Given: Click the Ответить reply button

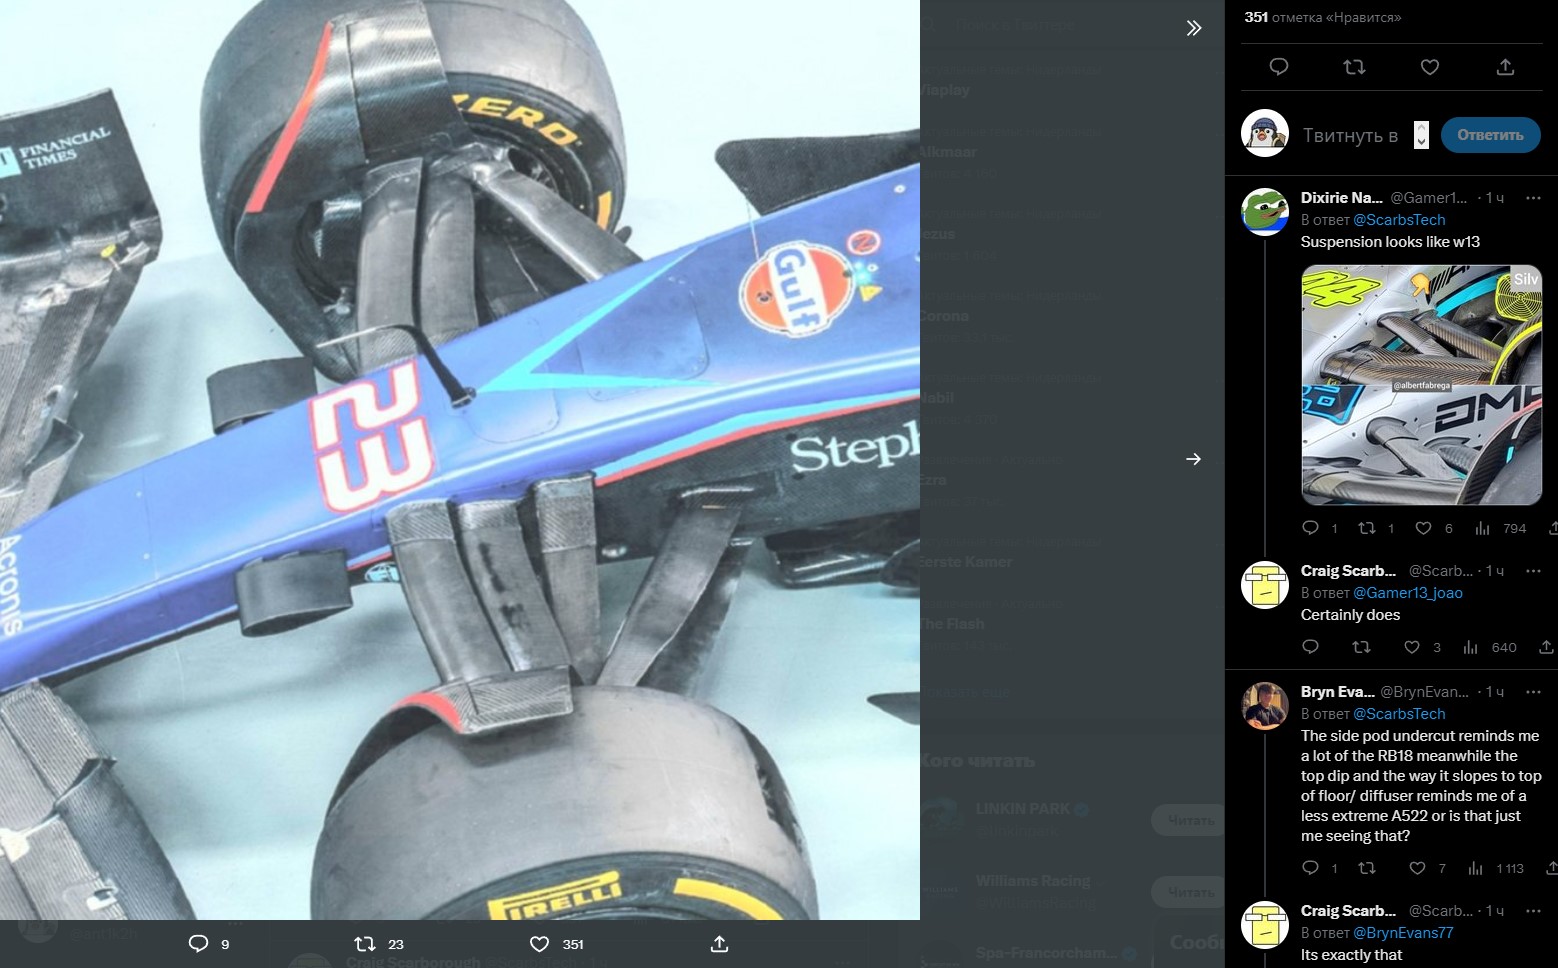Looking at the screenshot, I should click(x=1490, y=135).
